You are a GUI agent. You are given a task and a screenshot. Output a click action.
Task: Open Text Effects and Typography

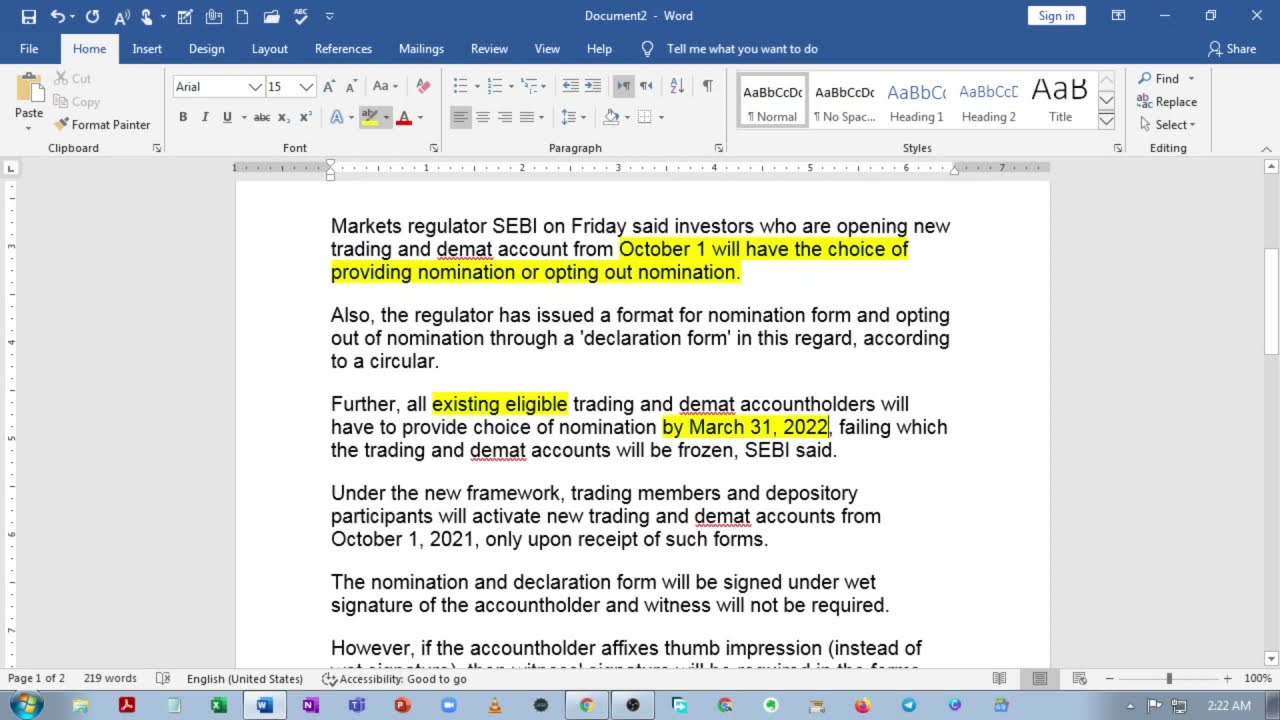pyautogui.click(x=337, y=117)
